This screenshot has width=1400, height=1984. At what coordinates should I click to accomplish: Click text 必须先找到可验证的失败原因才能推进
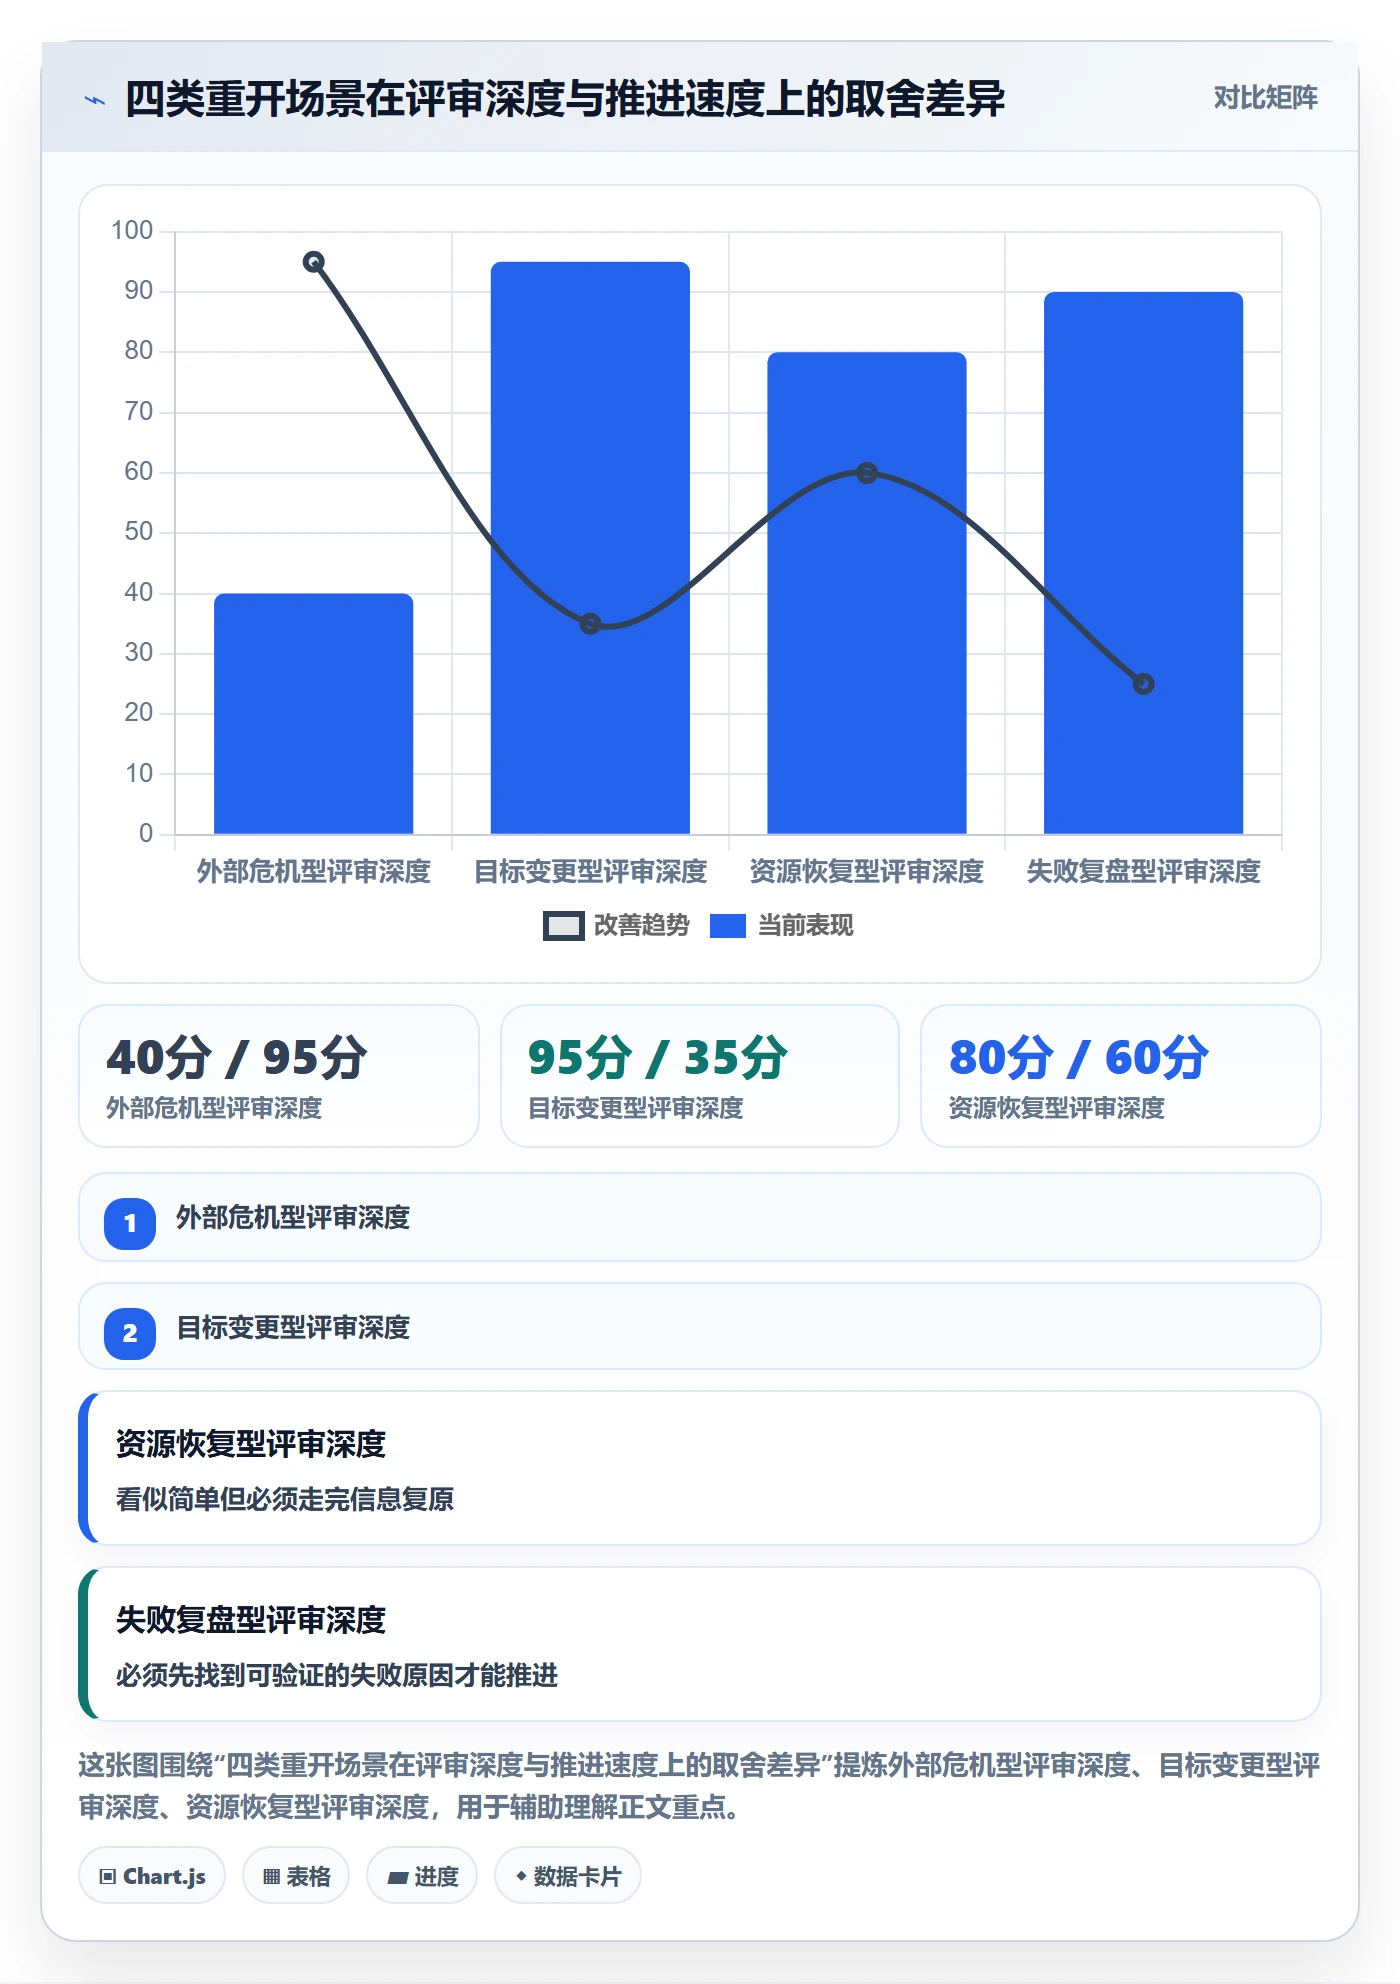[337, 1675]
